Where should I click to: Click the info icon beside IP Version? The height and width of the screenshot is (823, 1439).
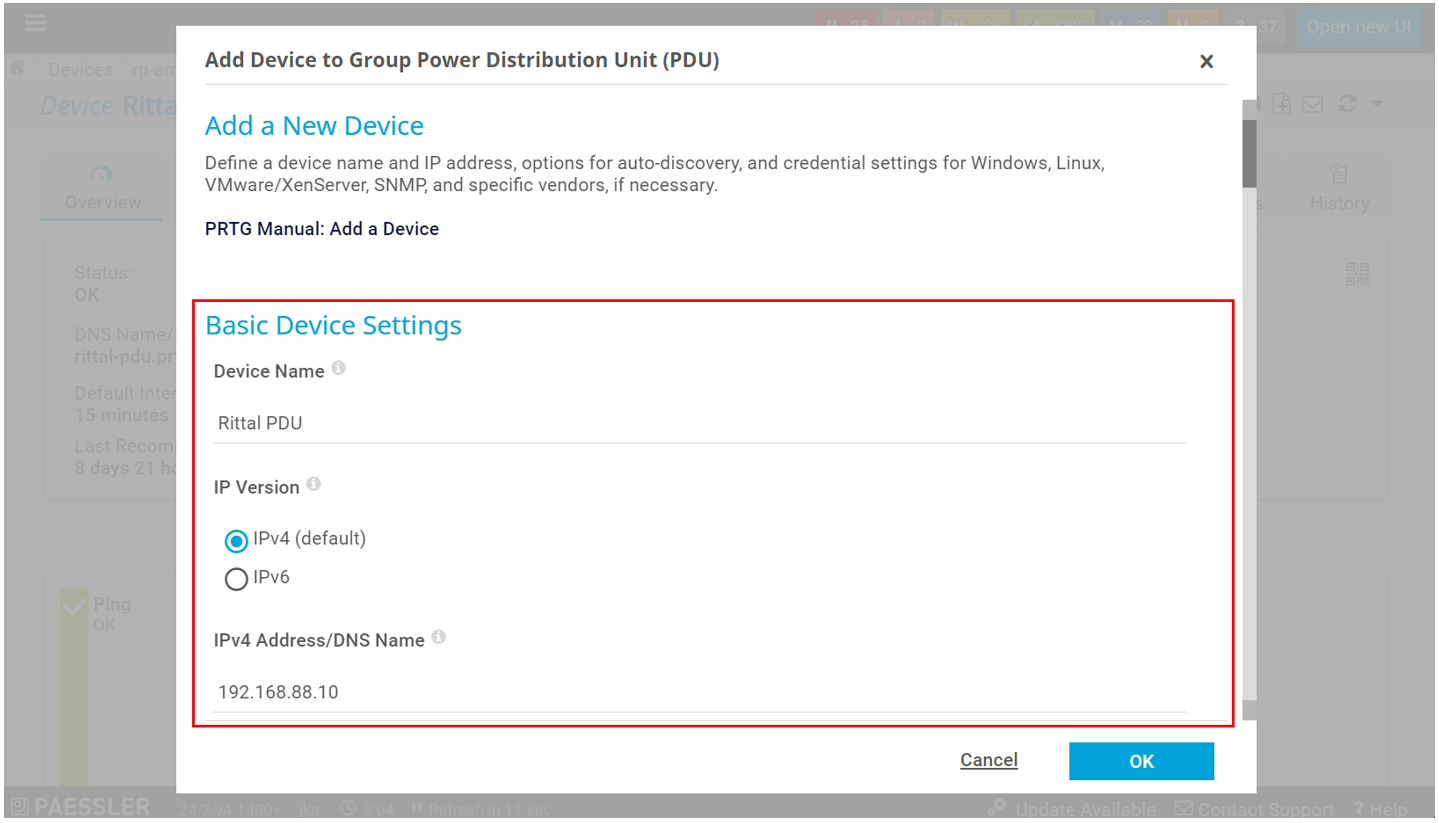[x=314, y=485]
